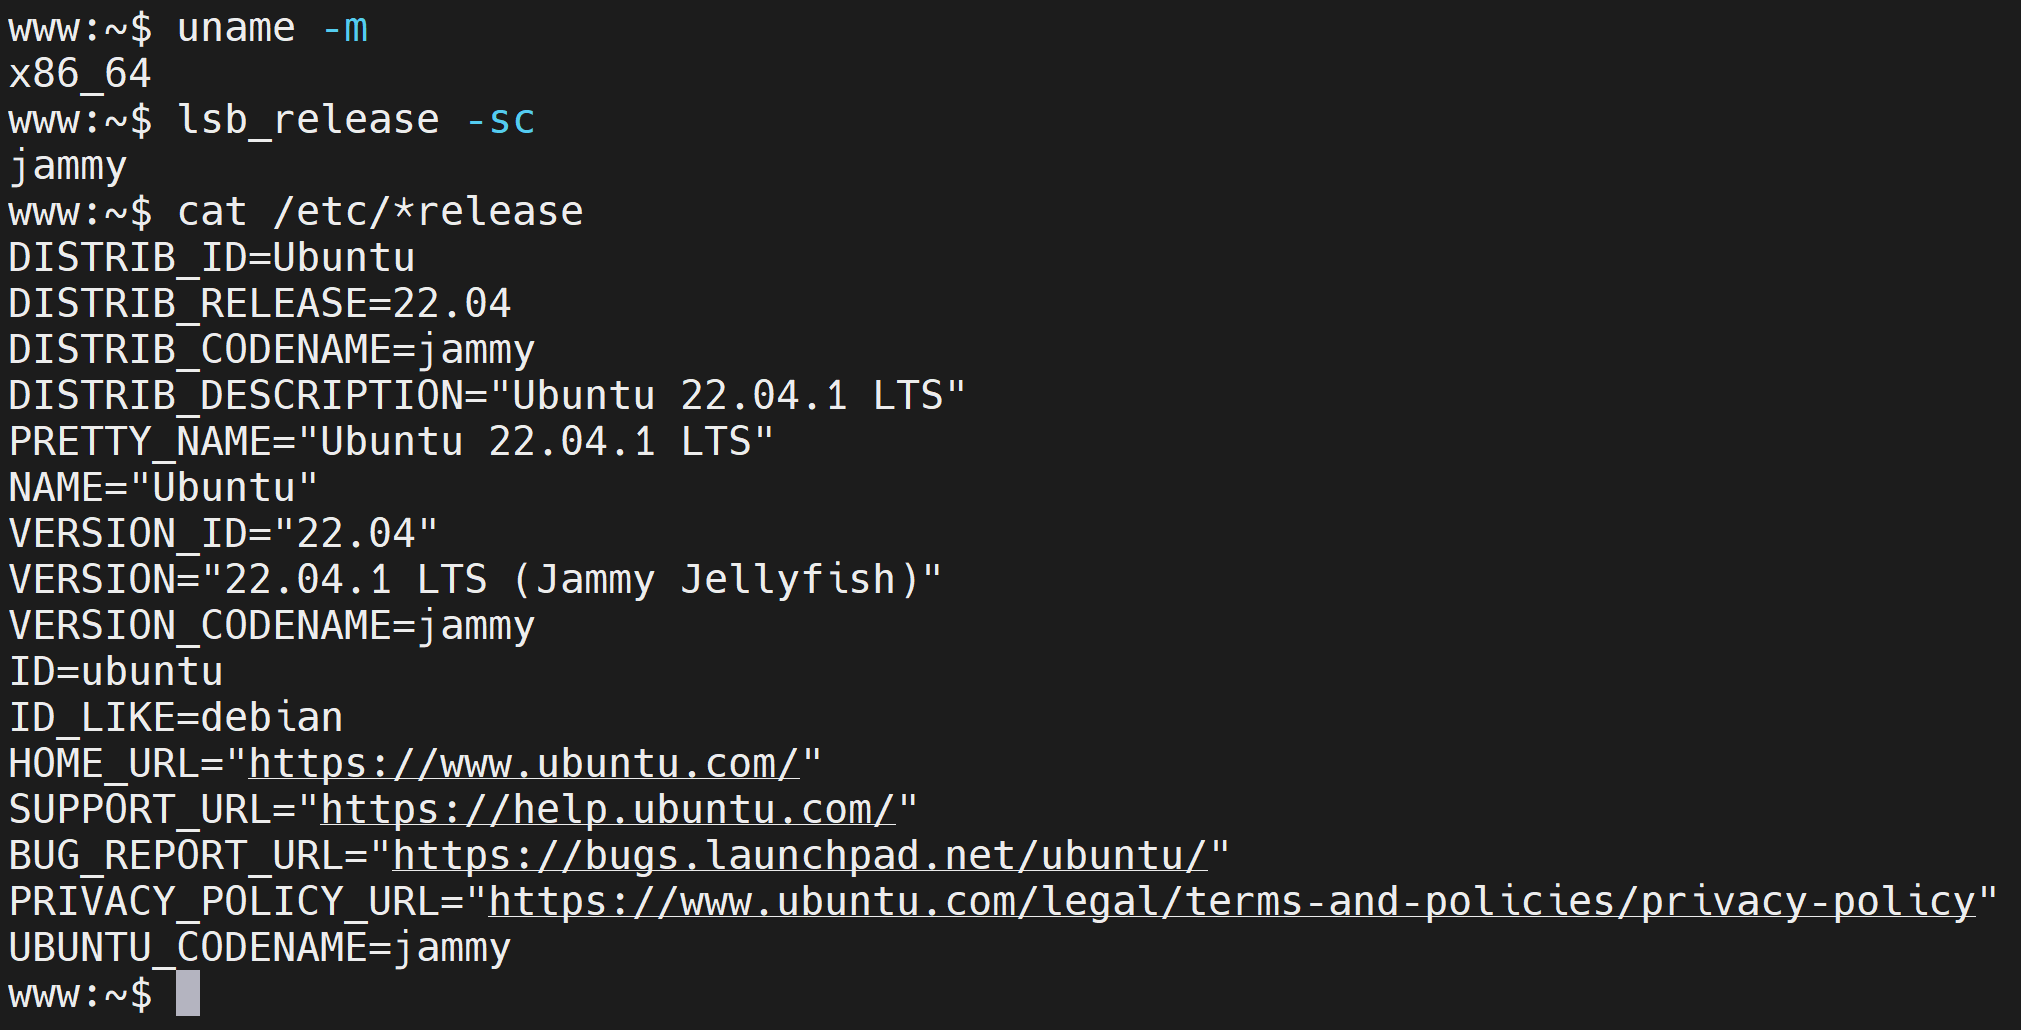The width and height of the screenshot is (2021, 1030).
Task: Open the bugs.launchpad.net/ubuntu bug report link
Action: tap(800, 856)
